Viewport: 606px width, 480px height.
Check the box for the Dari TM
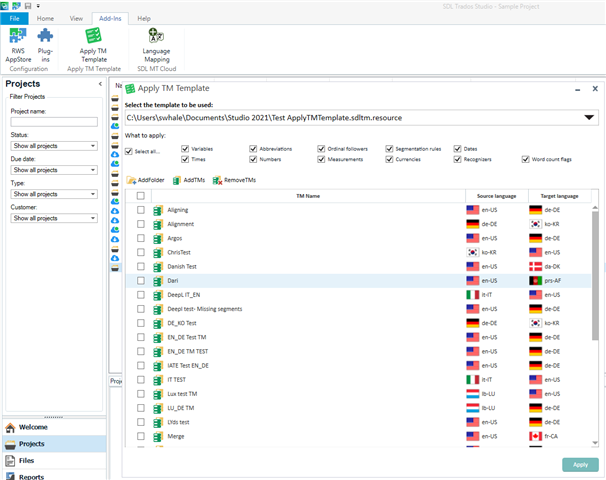[141, 281]
